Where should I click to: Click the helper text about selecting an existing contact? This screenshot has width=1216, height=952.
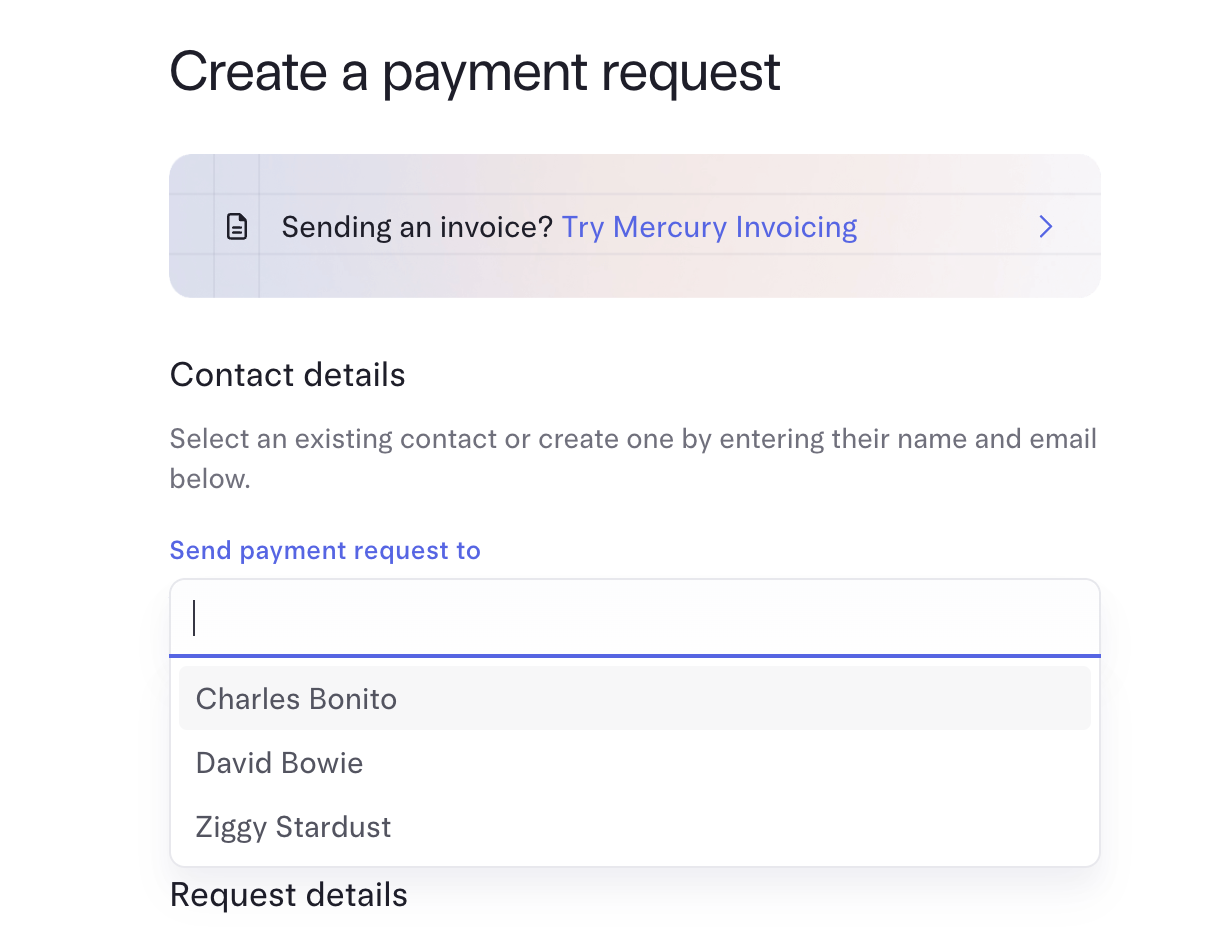633,458
